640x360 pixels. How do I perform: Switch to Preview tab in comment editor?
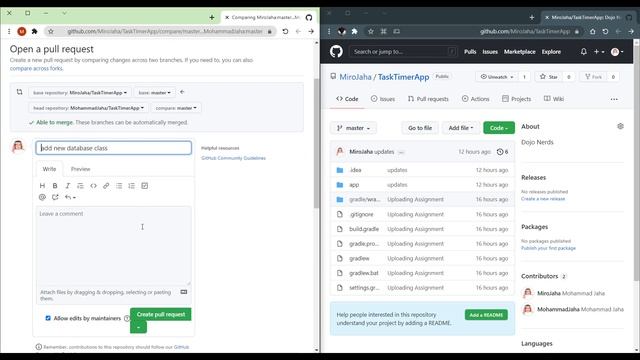click(x=80, y=169)
